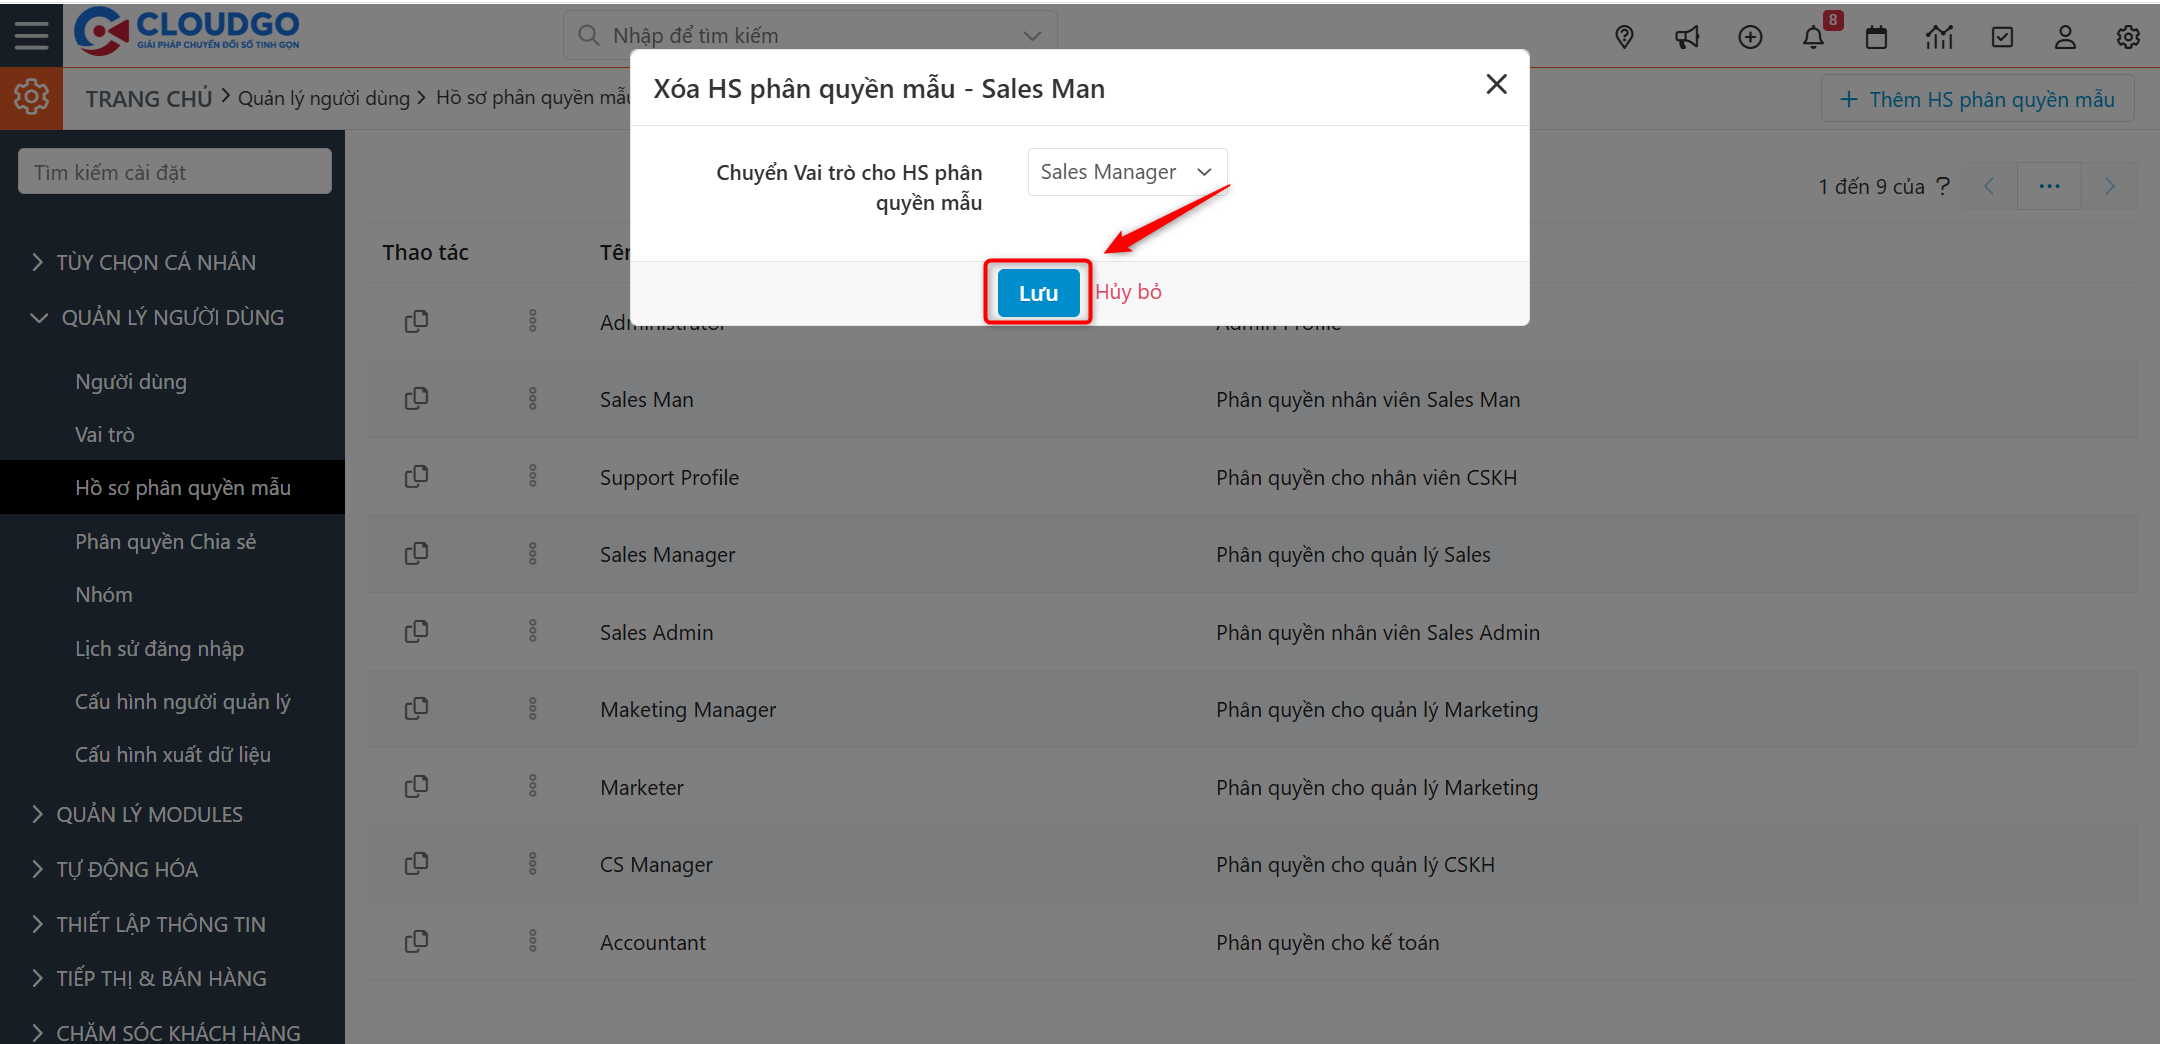This screenshot has height=1044, width=2160.
Task: Click the Hủy bỏ cancel link
Action: coord(1128,292)
